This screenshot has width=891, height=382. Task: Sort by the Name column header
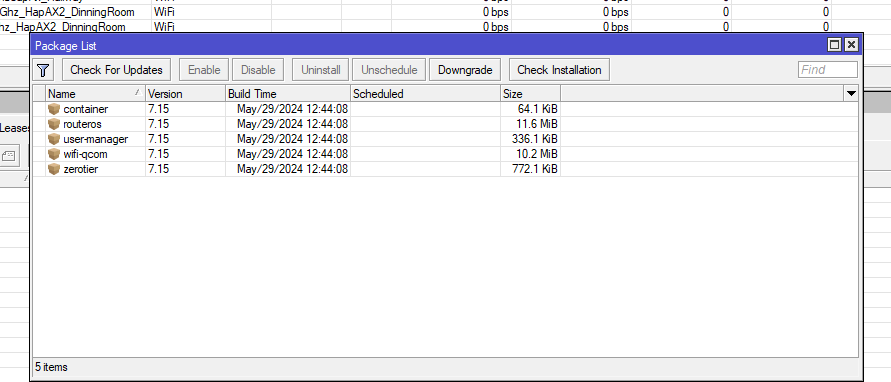click(x=95, y=94)
